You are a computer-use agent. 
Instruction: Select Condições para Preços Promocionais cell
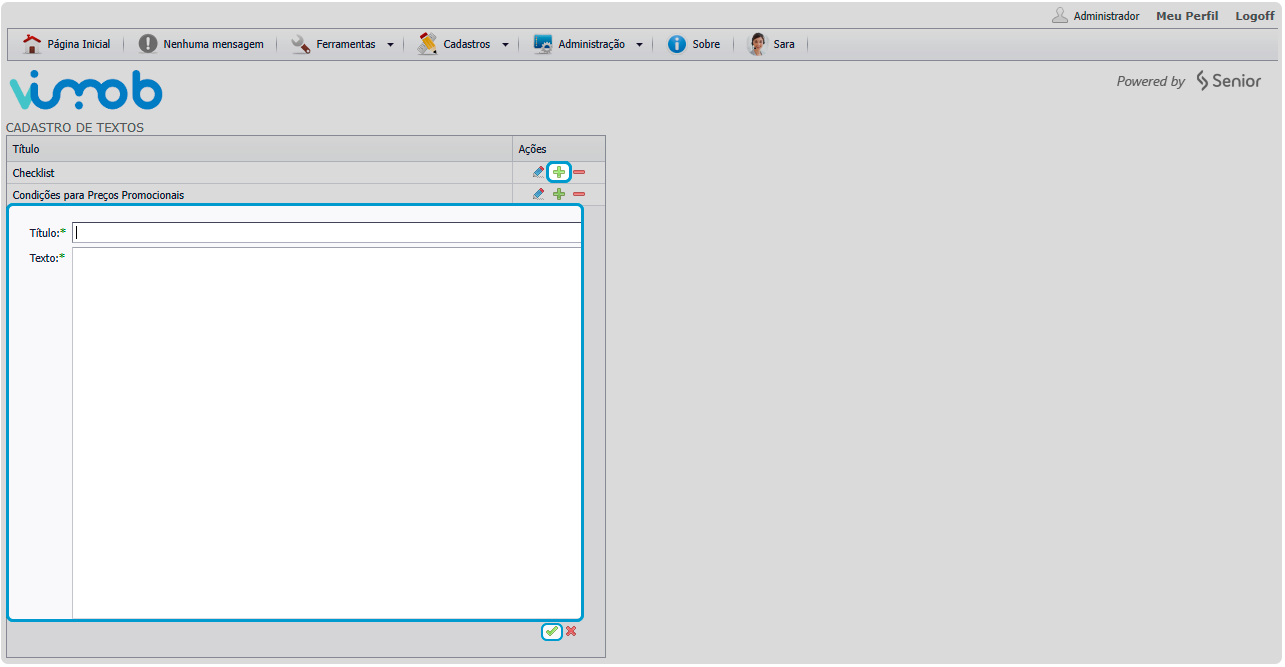point(260,194)
